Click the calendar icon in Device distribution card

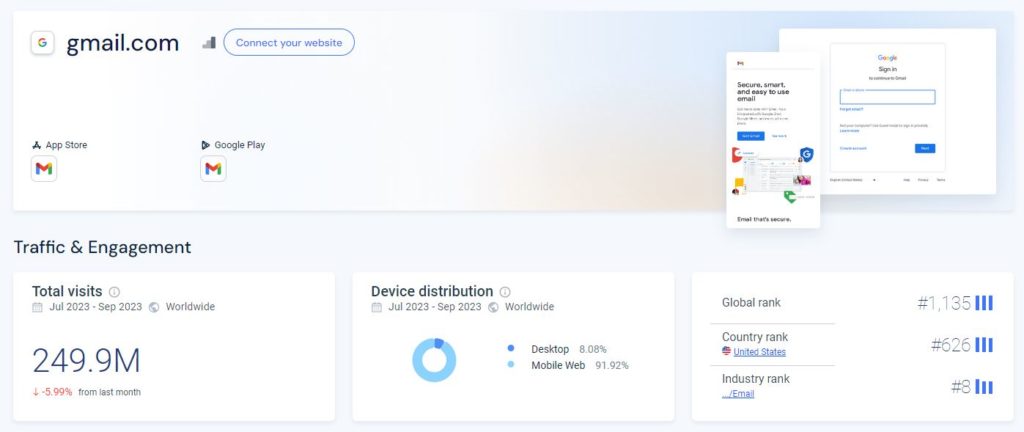coord(377,307)
